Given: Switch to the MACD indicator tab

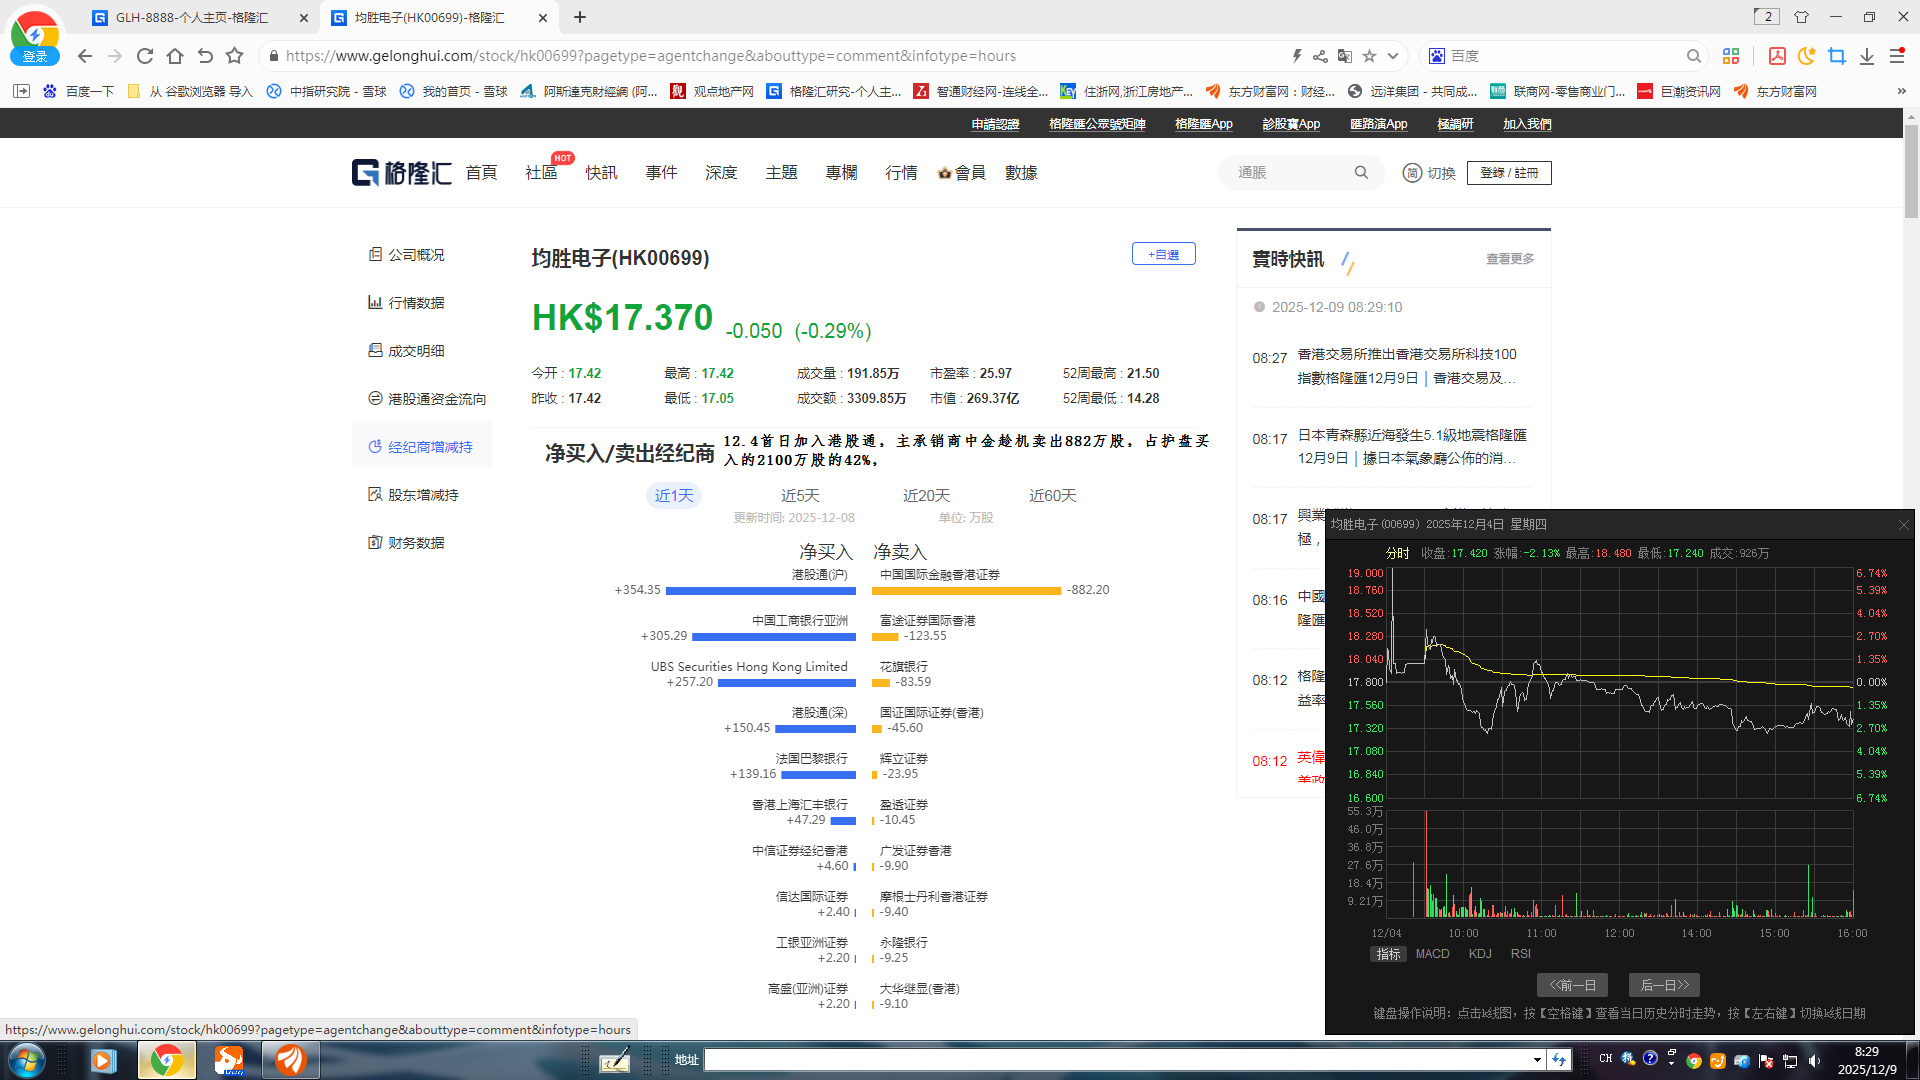Looking at the screenshot, I should (1432, 954).
